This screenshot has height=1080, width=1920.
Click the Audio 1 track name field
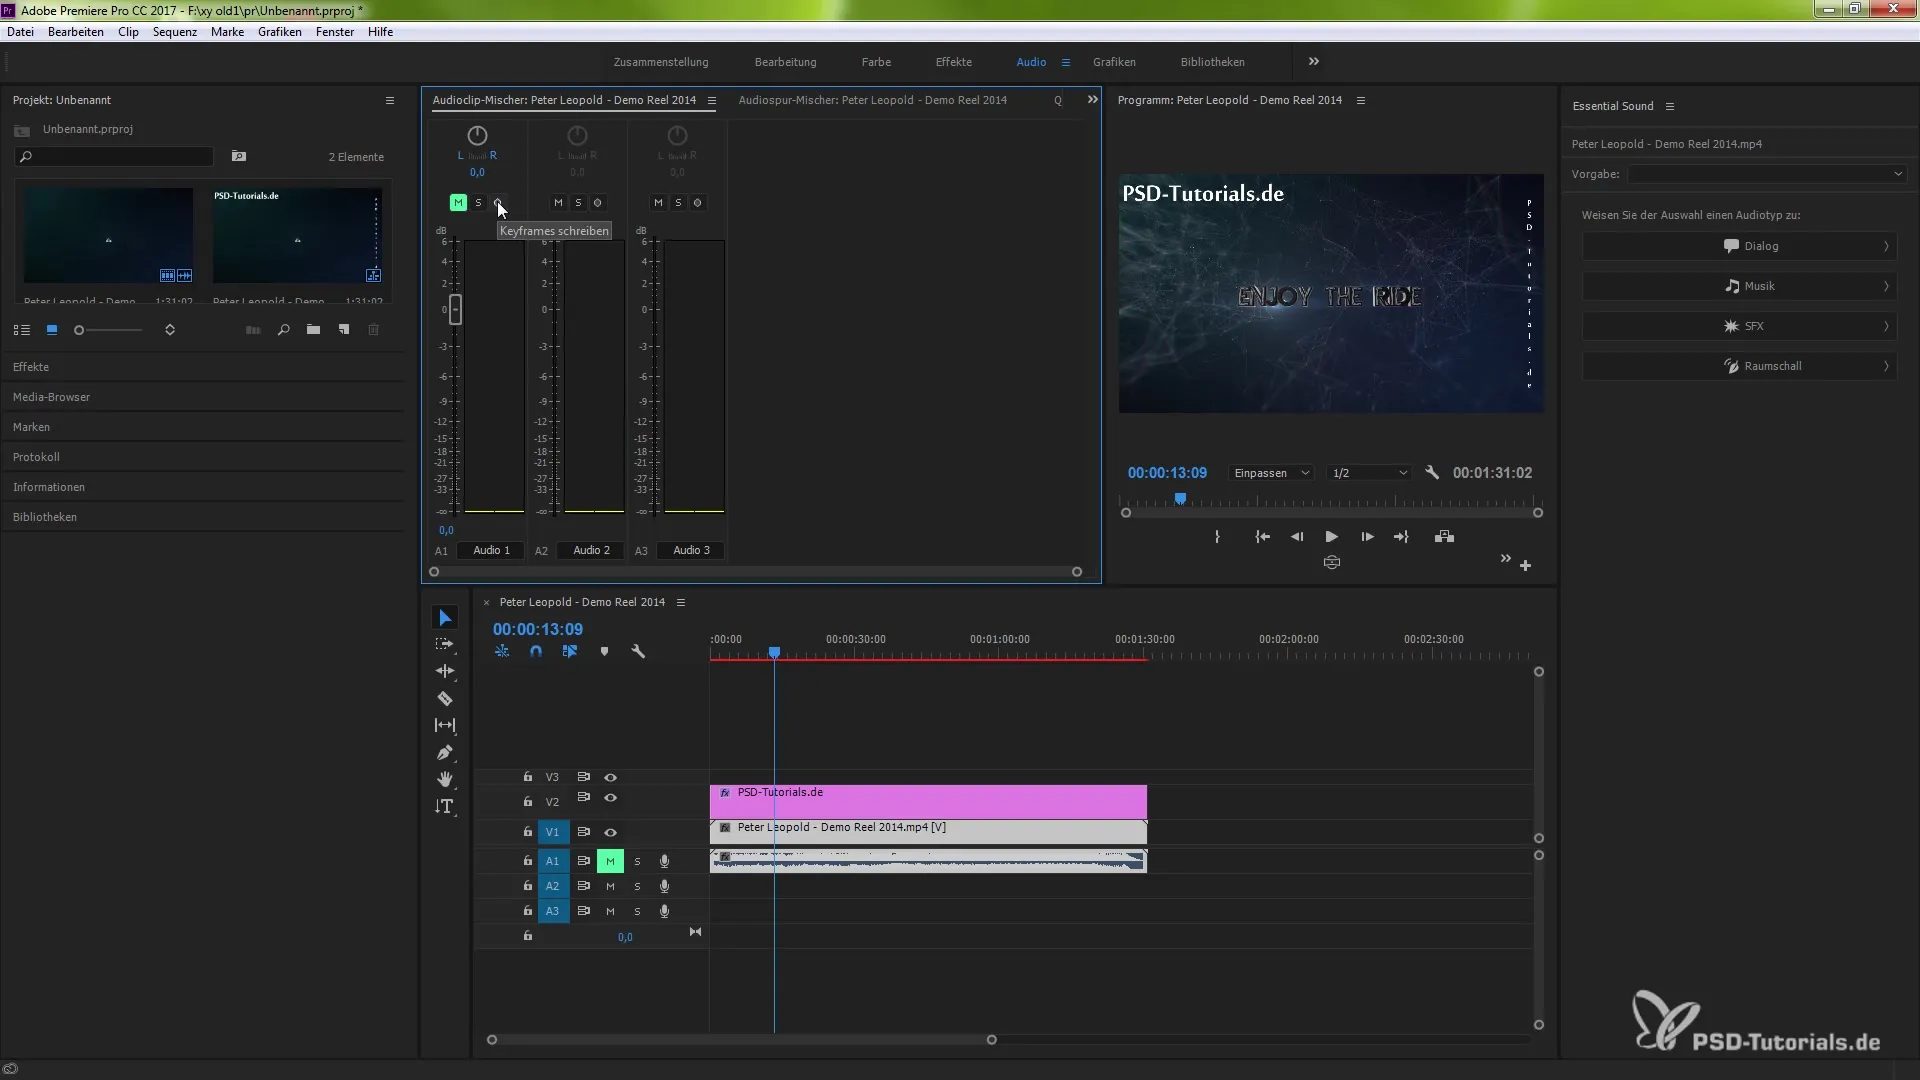click(x=491, y=550)
